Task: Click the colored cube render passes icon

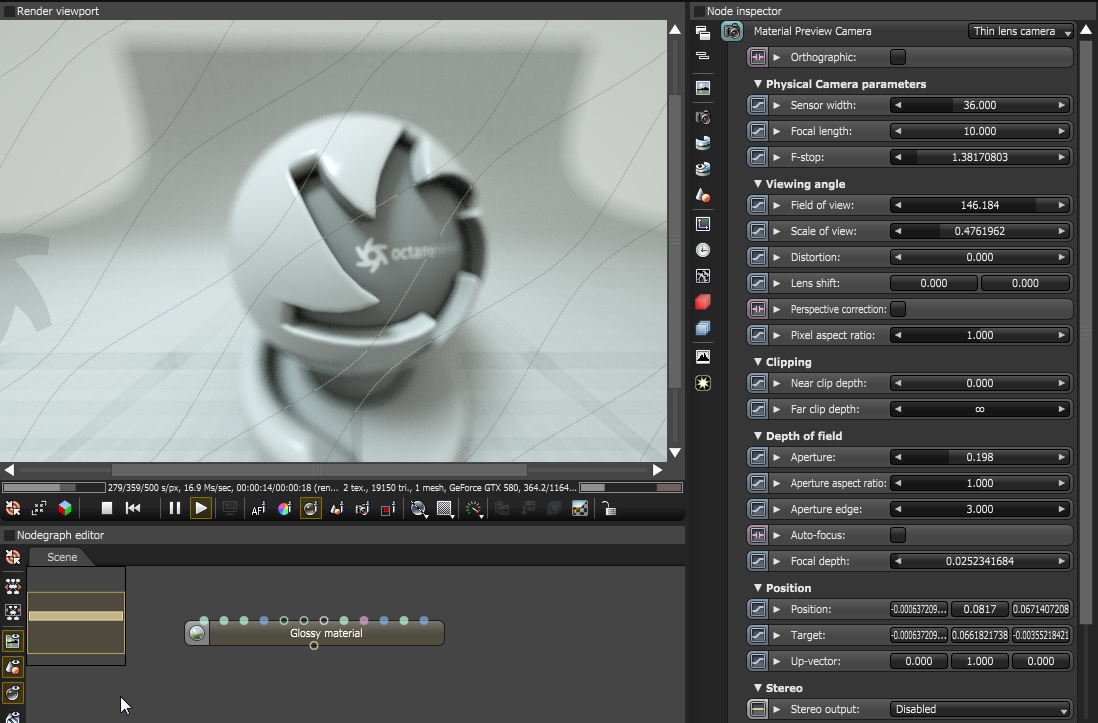Action: [x=65, y=509]
